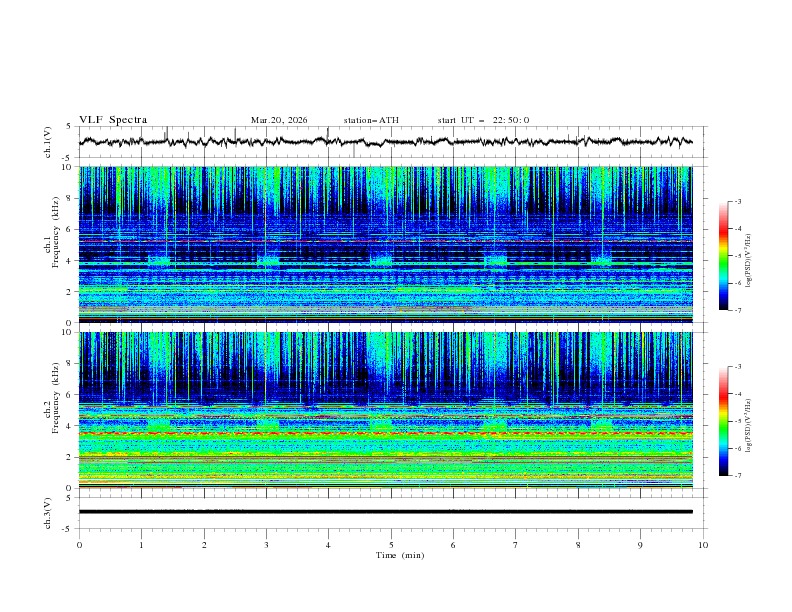Click the 10-minute tick label on time axis
792x612 pixels.
coord(703,544)
